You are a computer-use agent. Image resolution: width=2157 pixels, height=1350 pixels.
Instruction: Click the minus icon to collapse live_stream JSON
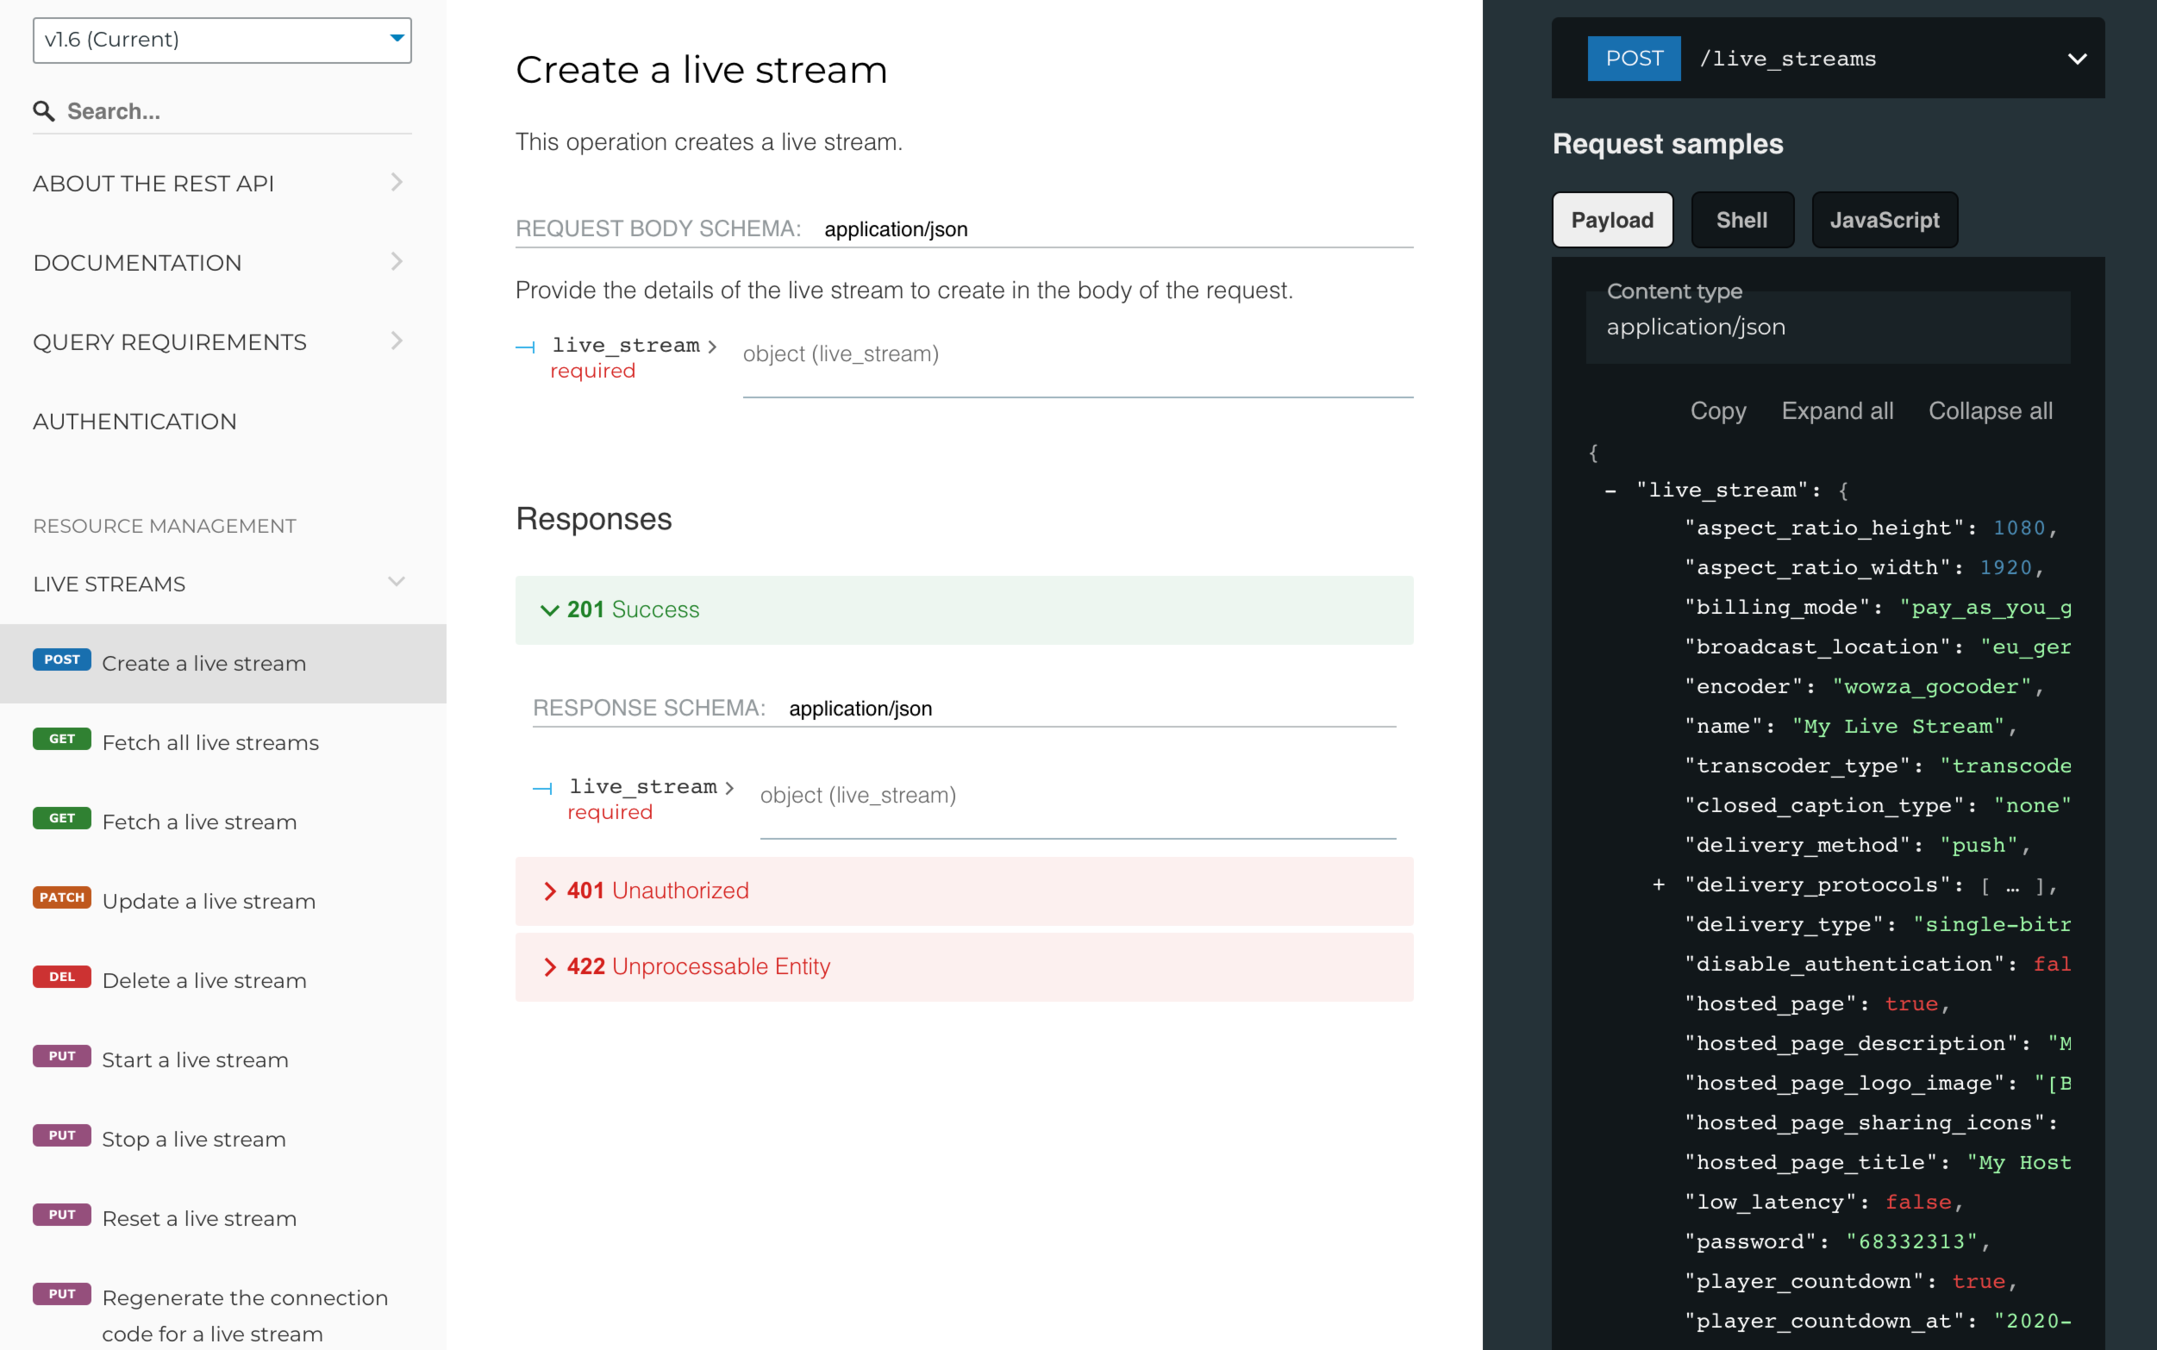(1610, 491)
